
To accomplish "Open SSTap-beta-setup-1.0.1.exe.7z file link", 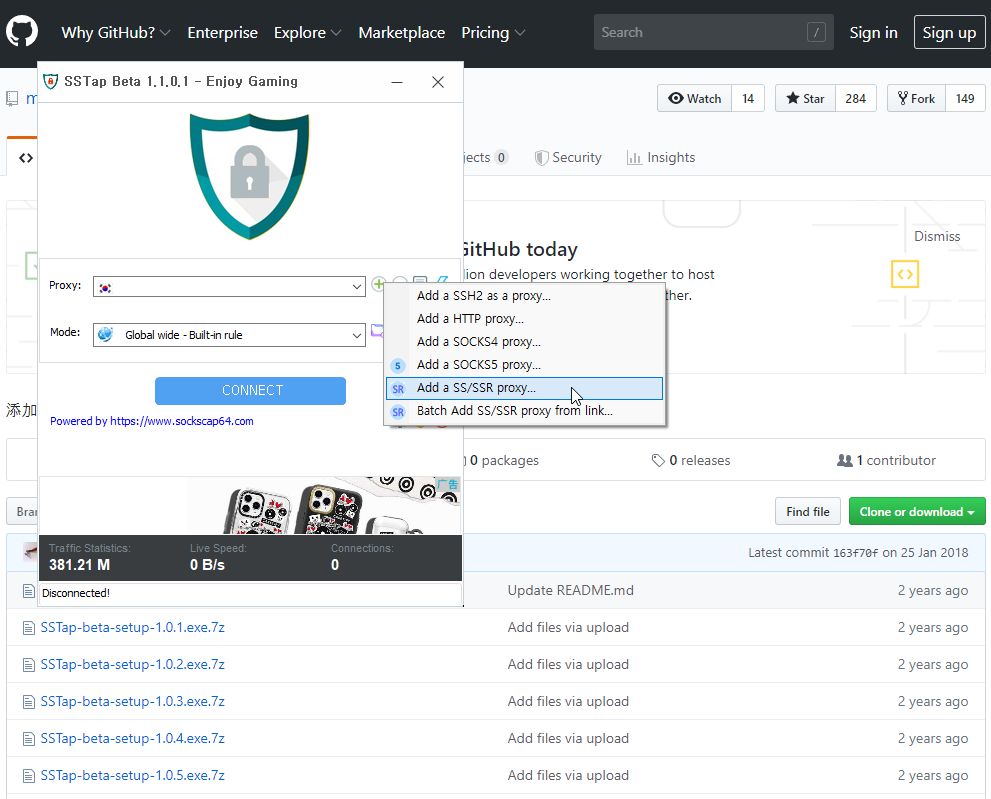I will click(x=133, y=628).
